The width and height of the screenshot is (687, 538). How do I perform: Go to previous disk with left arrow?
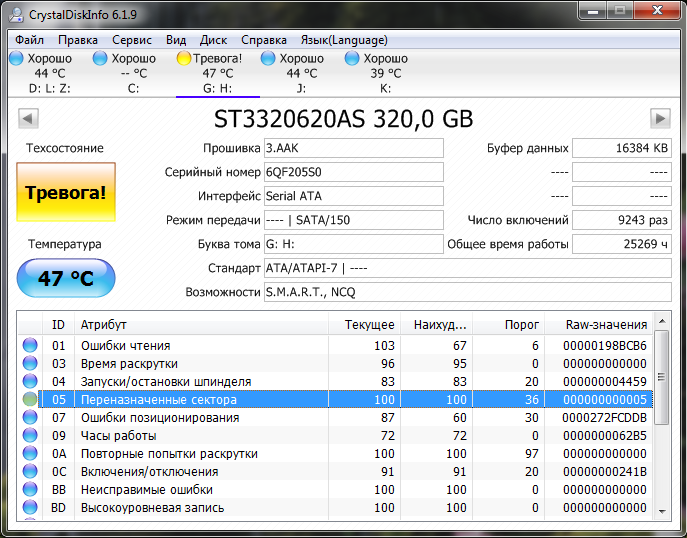tap(28, 119)
